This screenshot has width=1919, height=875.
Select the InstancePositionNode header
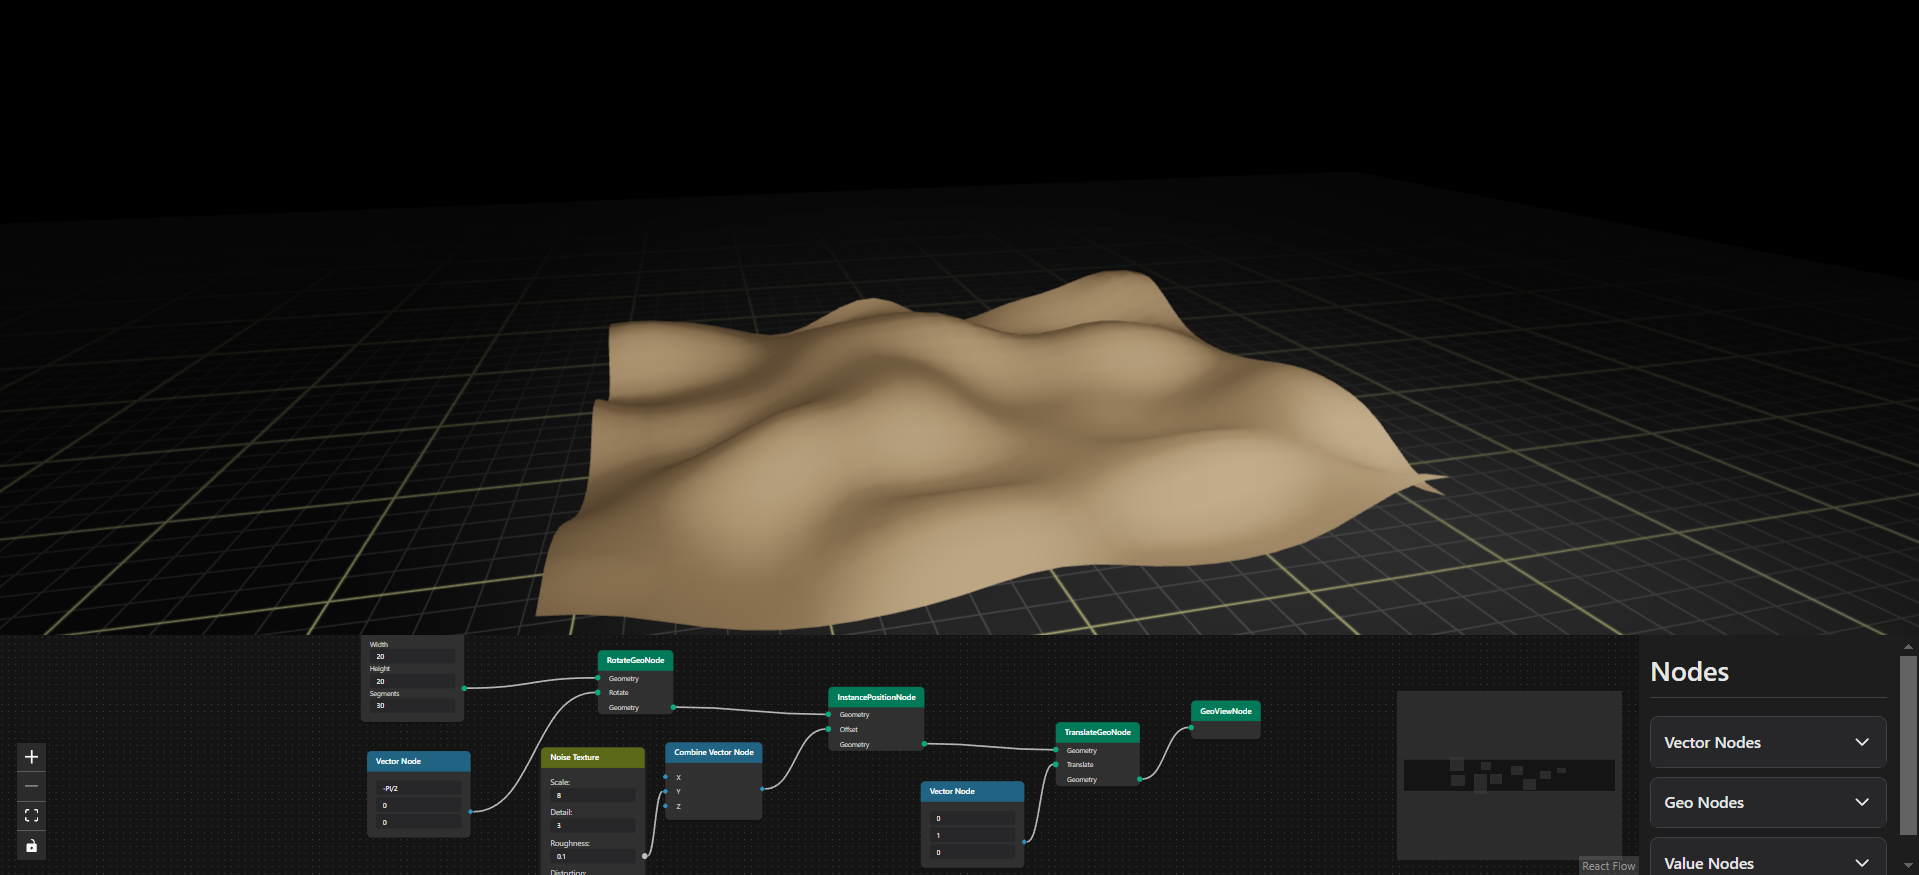pos(876,697)
